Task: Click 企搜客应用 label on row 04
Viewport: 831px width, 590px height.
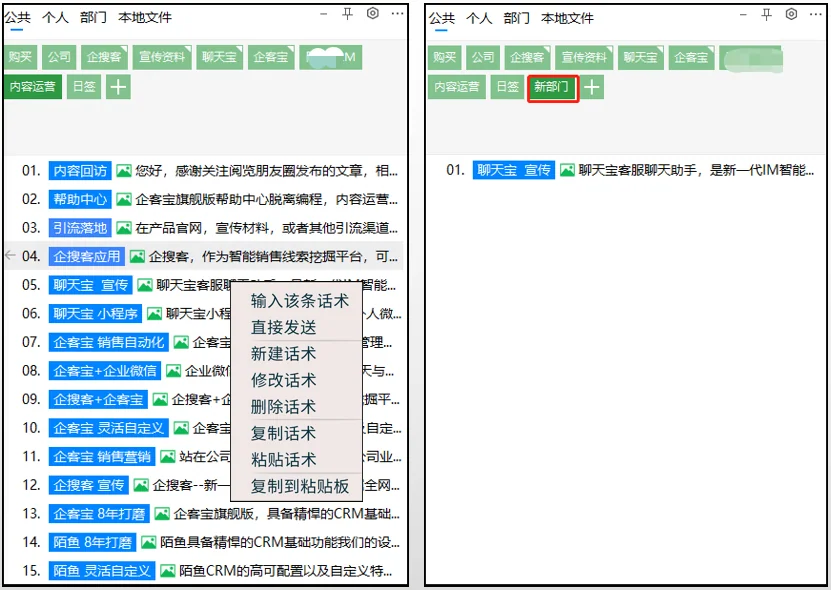Action: (x=87, y=257)
